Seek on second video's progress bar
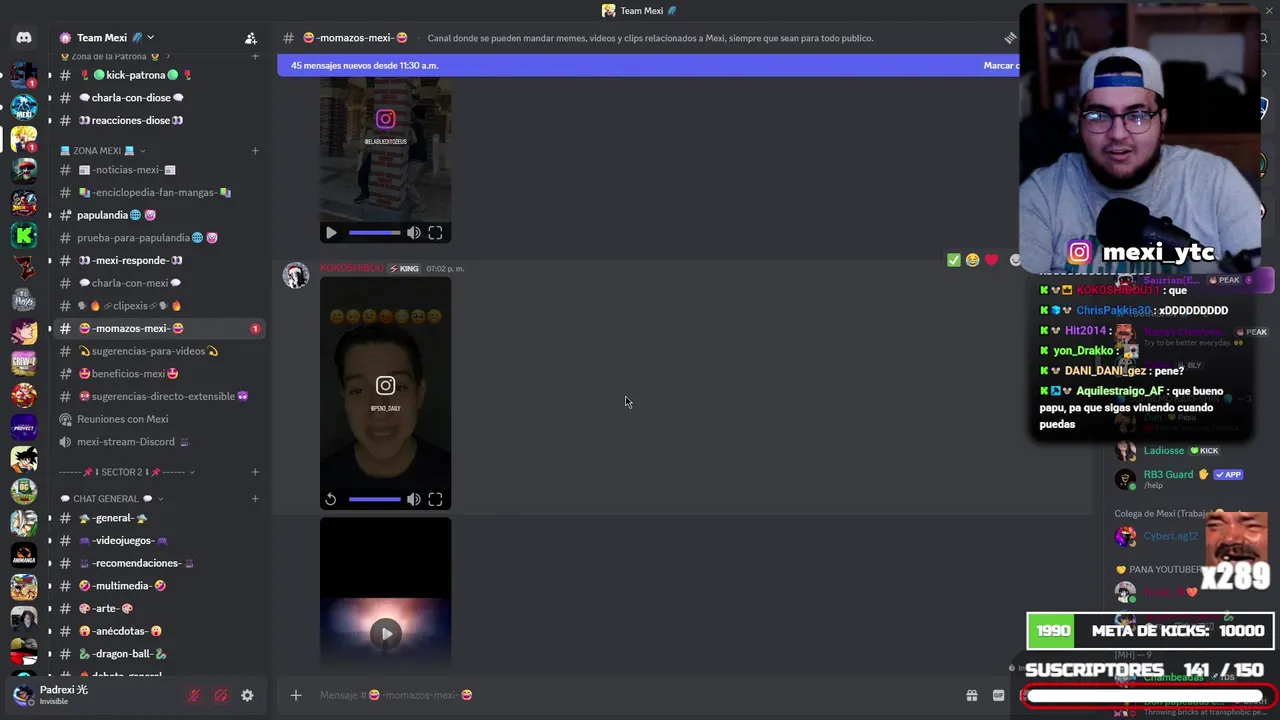Screen dimensions: 1280x720 (374, 499)
